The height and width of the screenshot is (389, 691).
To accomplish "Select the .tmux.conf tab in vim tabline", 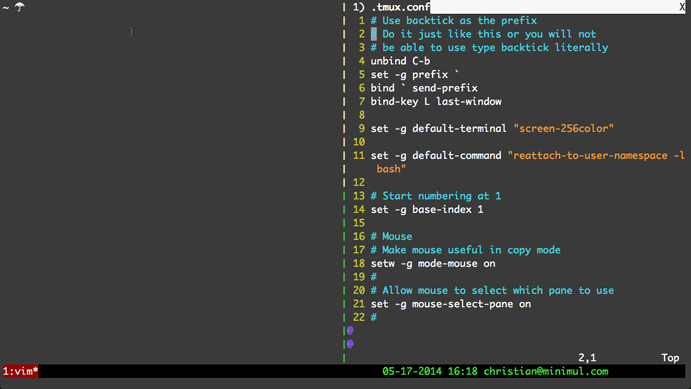I will point(391,7).
